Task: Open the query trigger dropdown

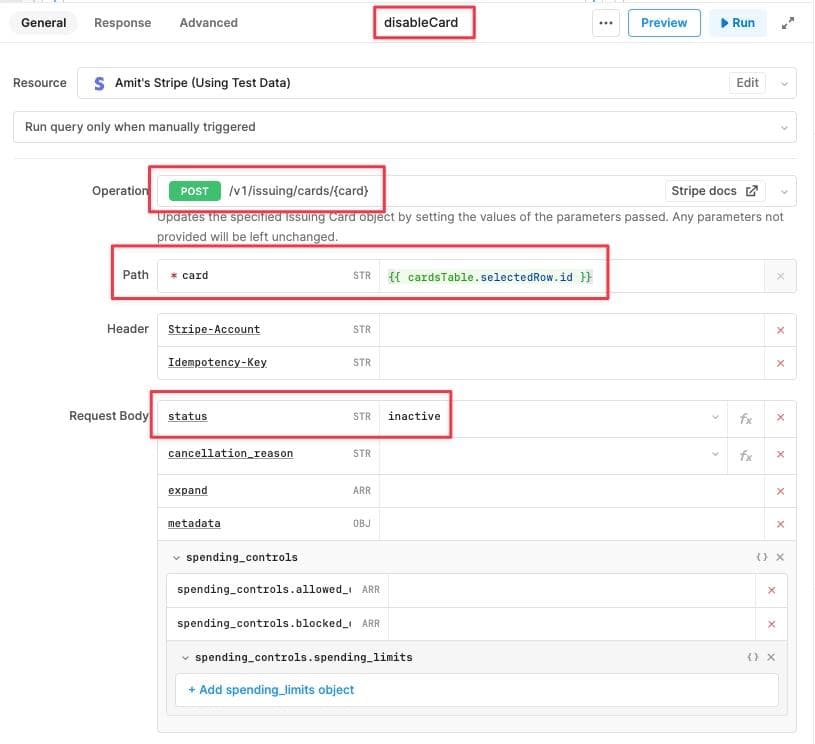Action: click(784, 127)
